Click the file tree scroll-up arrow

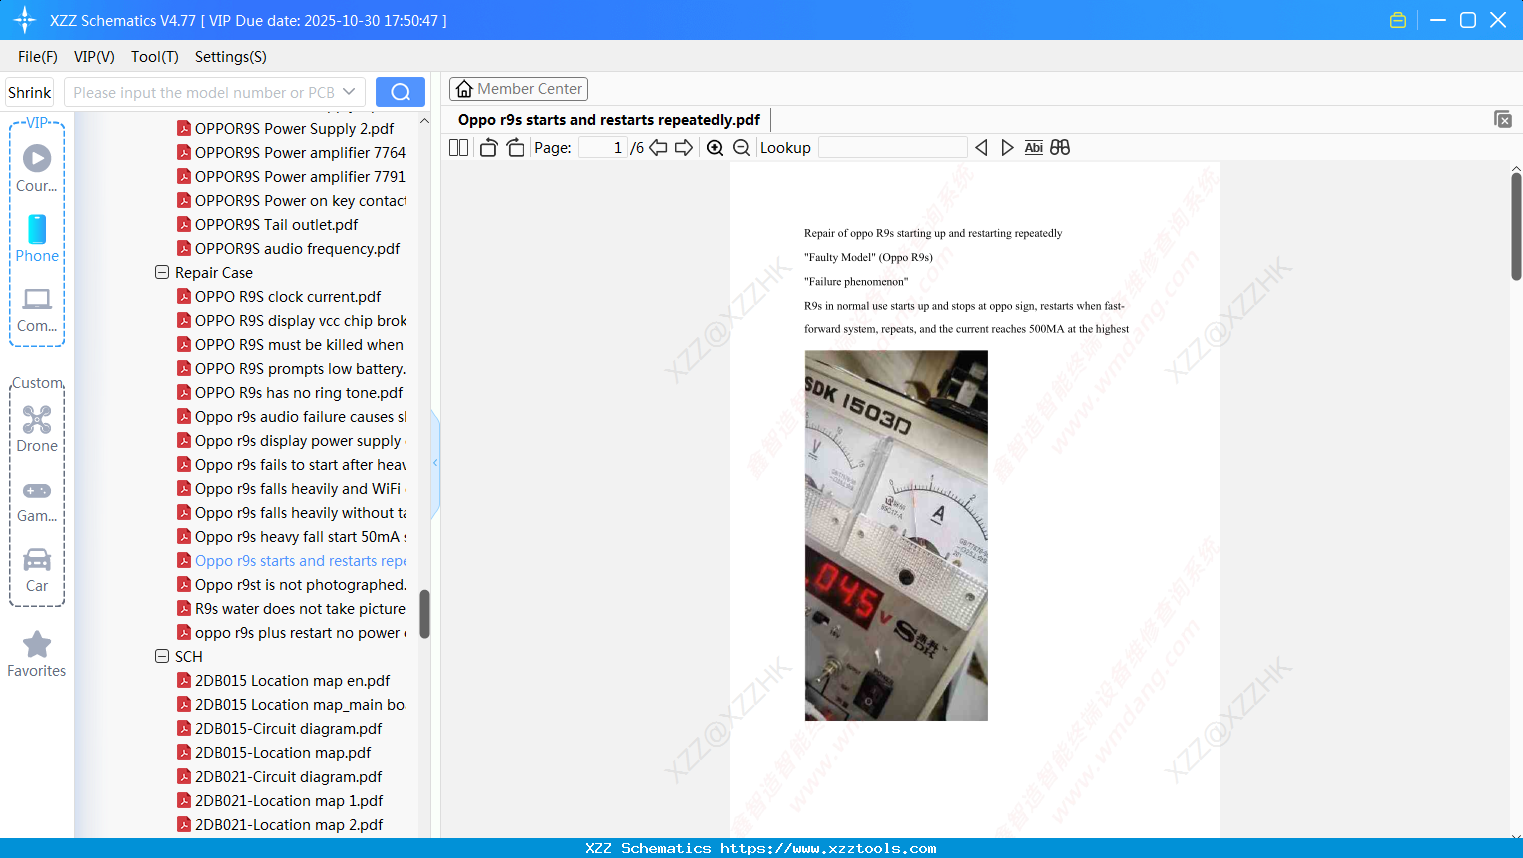click(424, 121)
